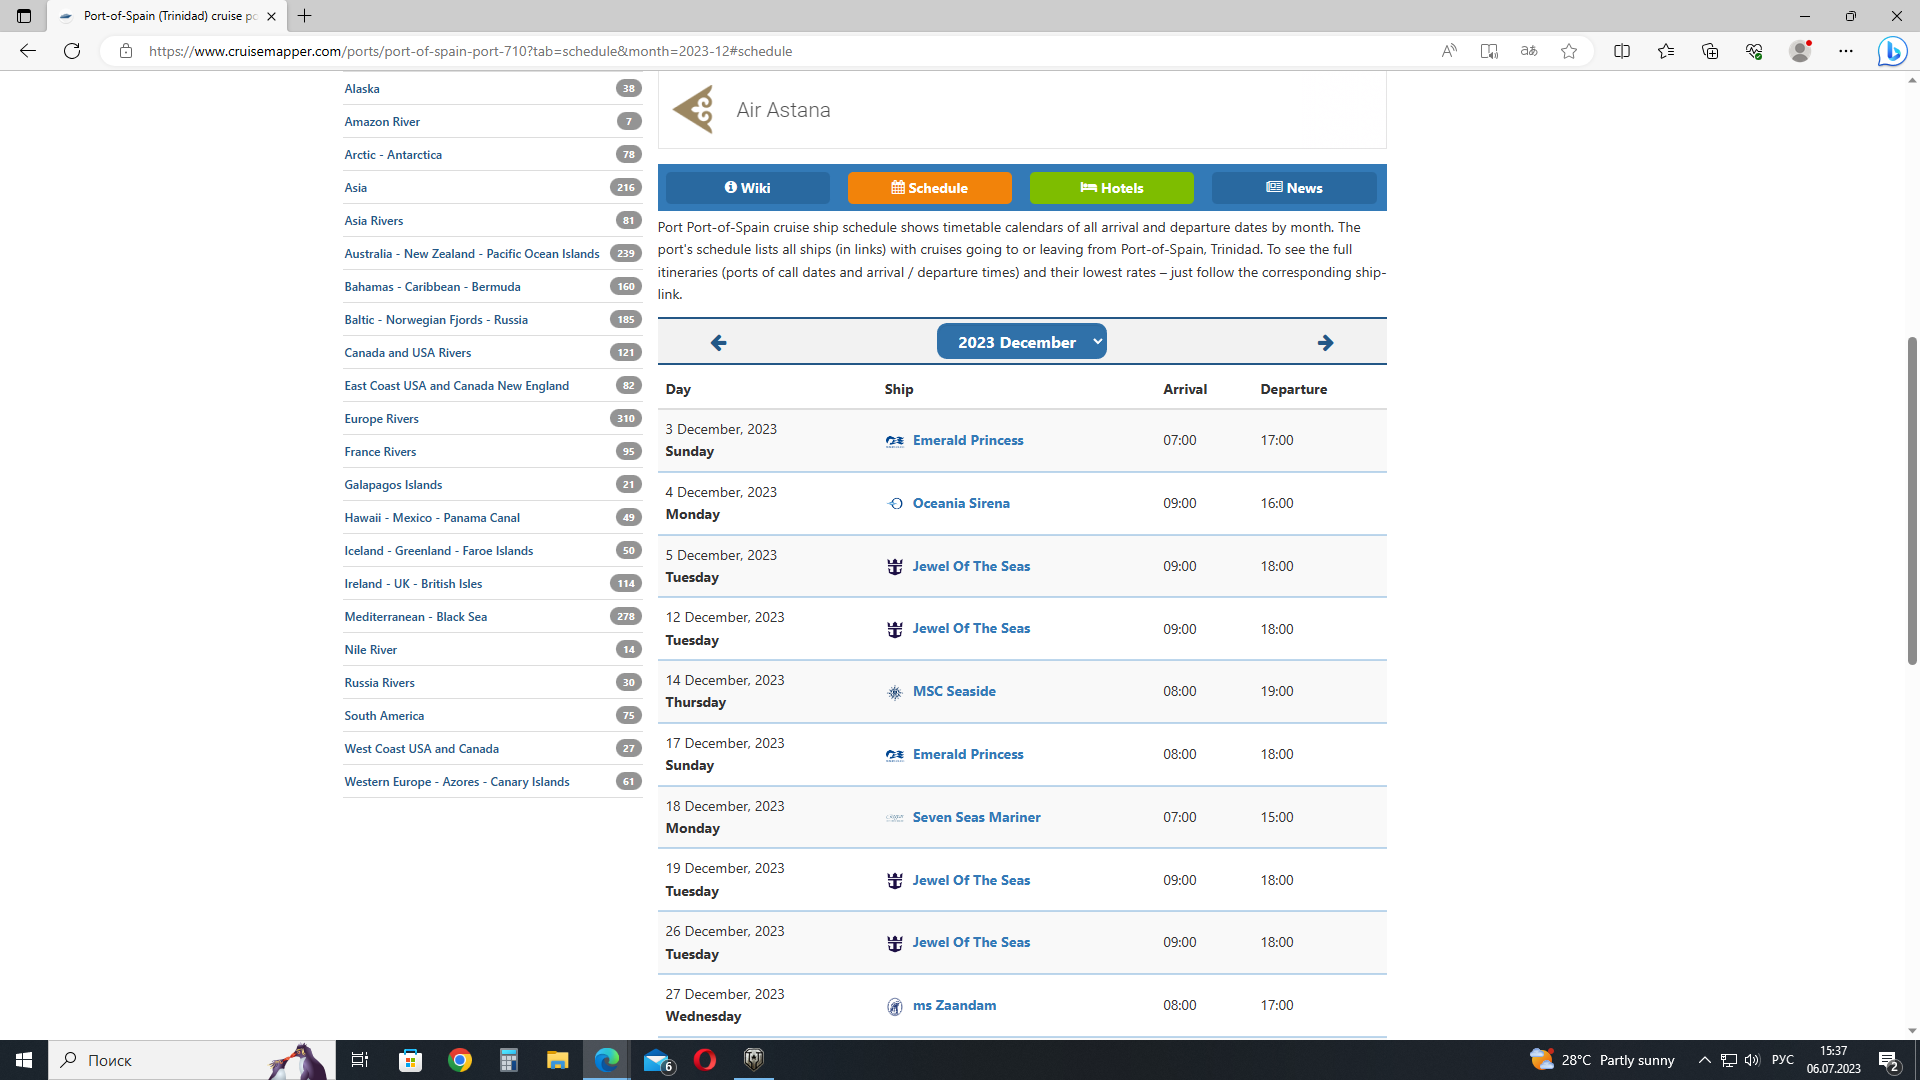Refresh the current page
This screenshot has height=1080, width=1920.
pos(72,51)
